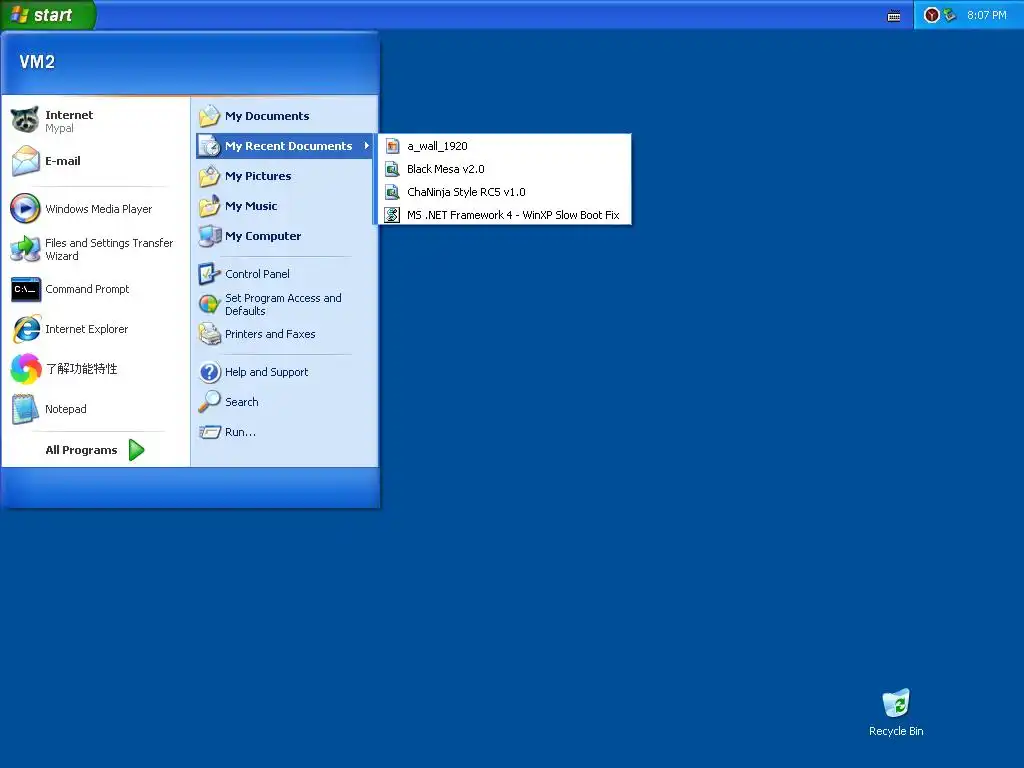Click the Help and Support question mark icon

[210, 372]
